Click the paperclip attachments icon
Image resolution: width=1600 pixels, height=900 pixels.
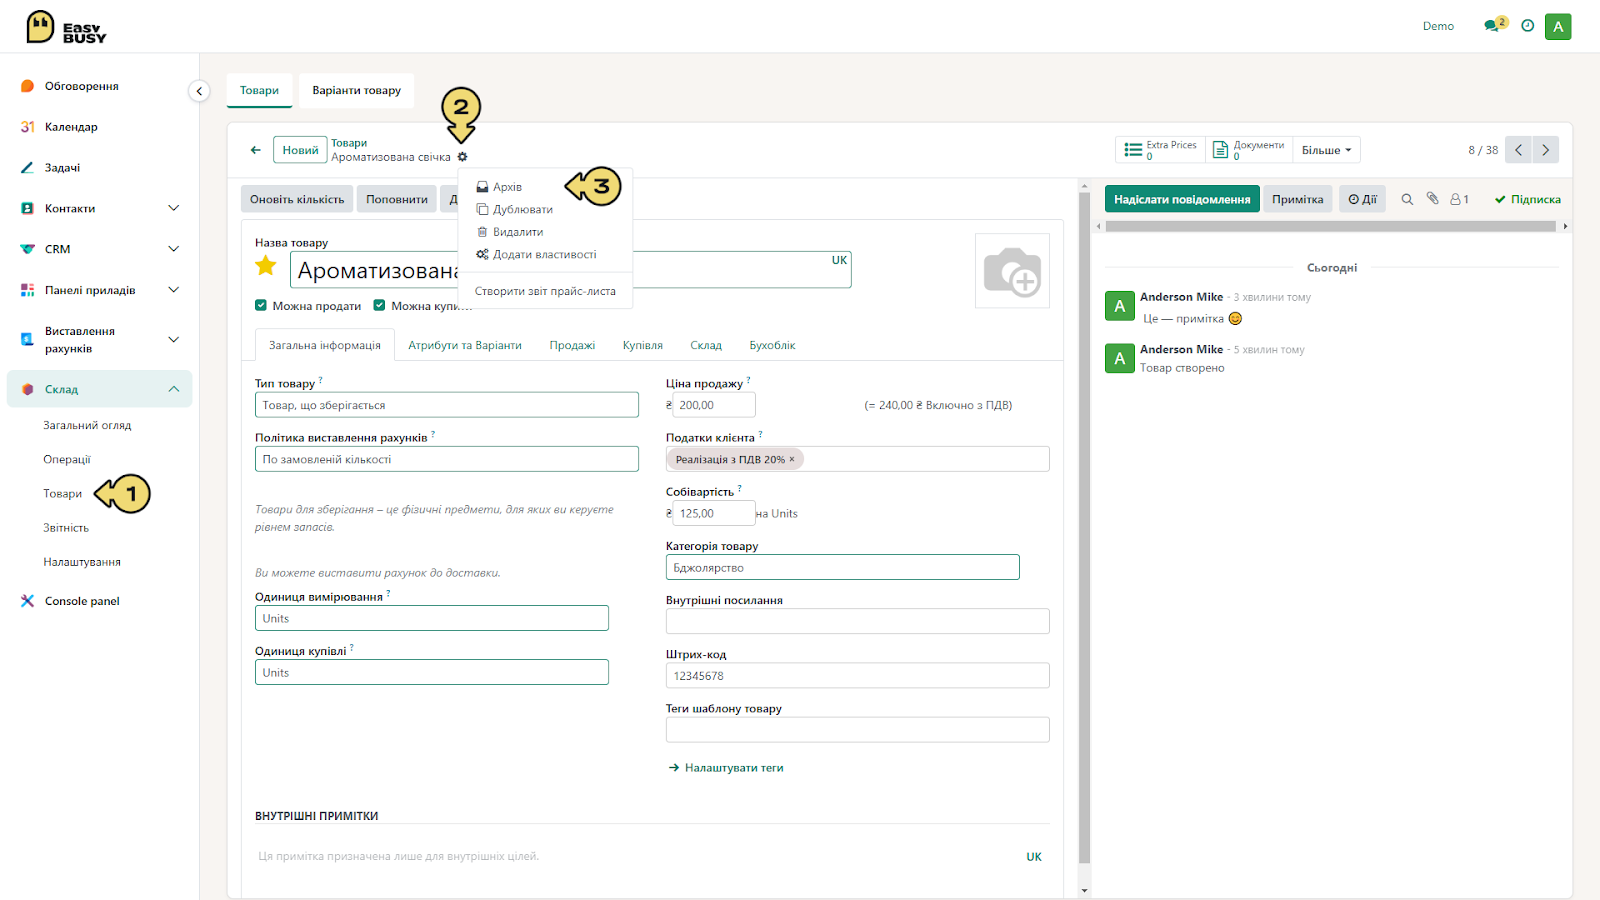point(1432,199)
